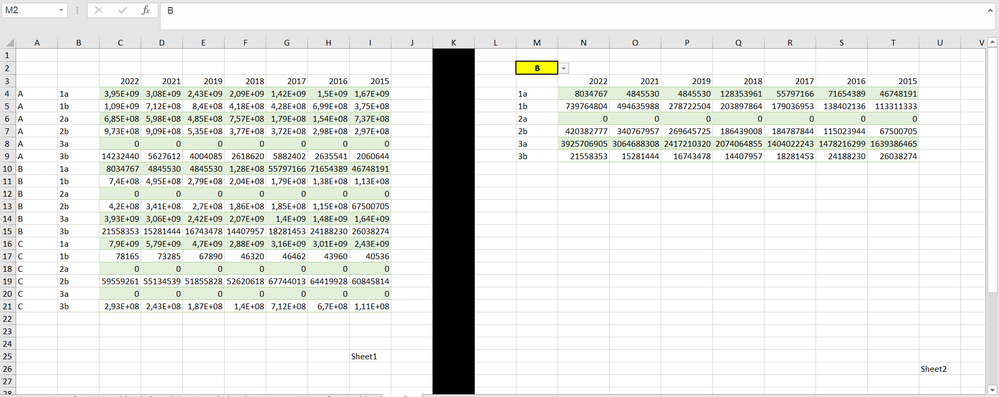The image size is (999, 397).
Task: Open the Insert Function fx dialog
Action: 145,11
